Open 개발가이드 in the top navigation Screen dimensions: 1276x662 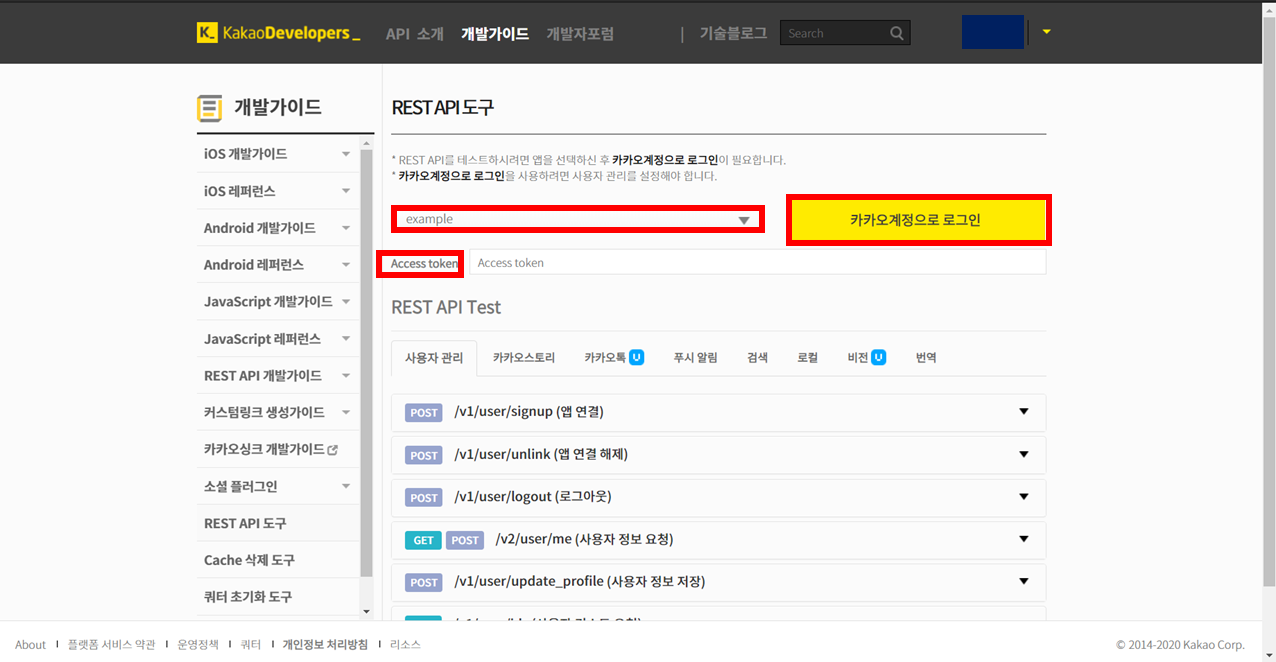495,33
